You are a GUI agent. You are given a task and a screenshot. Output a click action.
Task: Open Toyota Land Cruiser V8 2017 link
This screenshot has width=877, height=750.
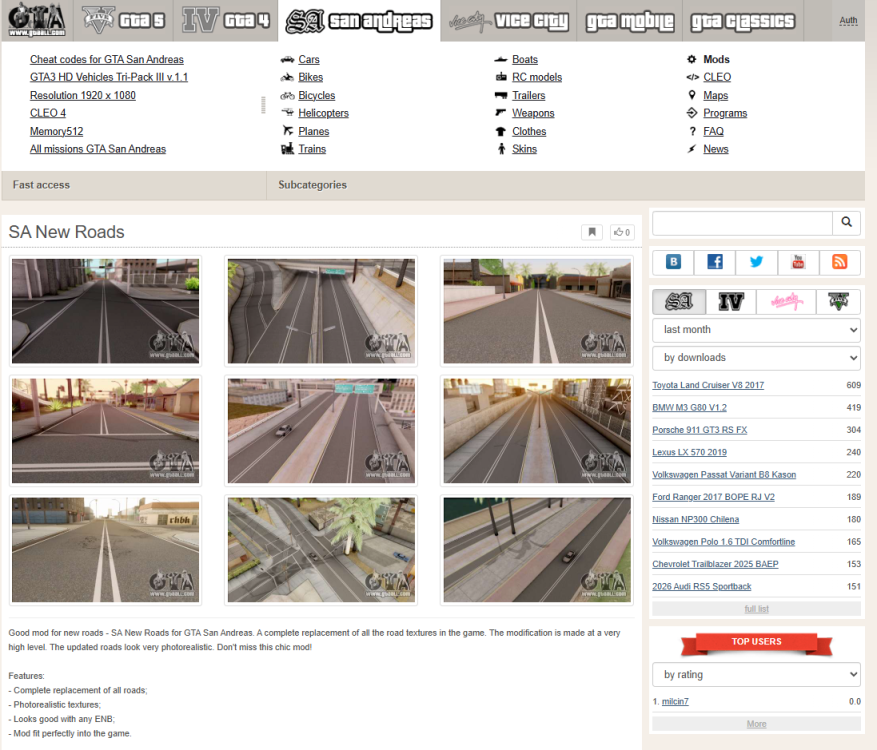[708, 385]
